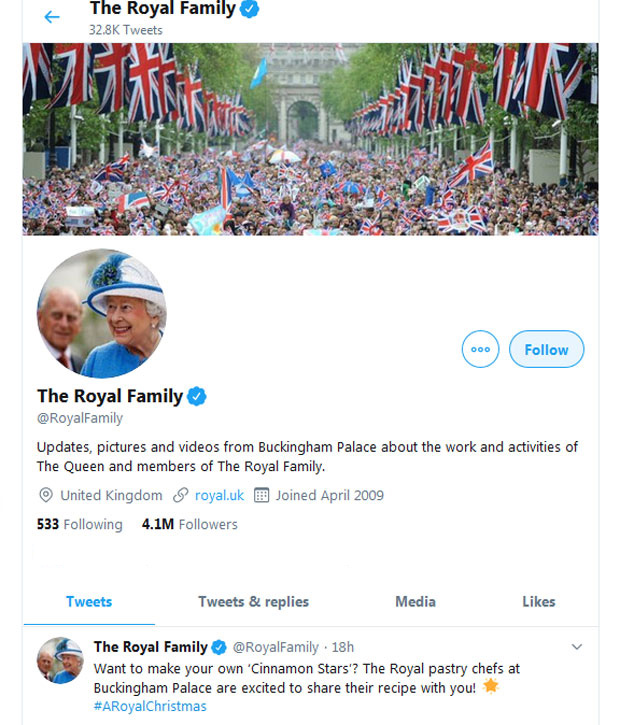Open the Tweets & replies tab
620x725 pixels.
[x=253, y=601]
